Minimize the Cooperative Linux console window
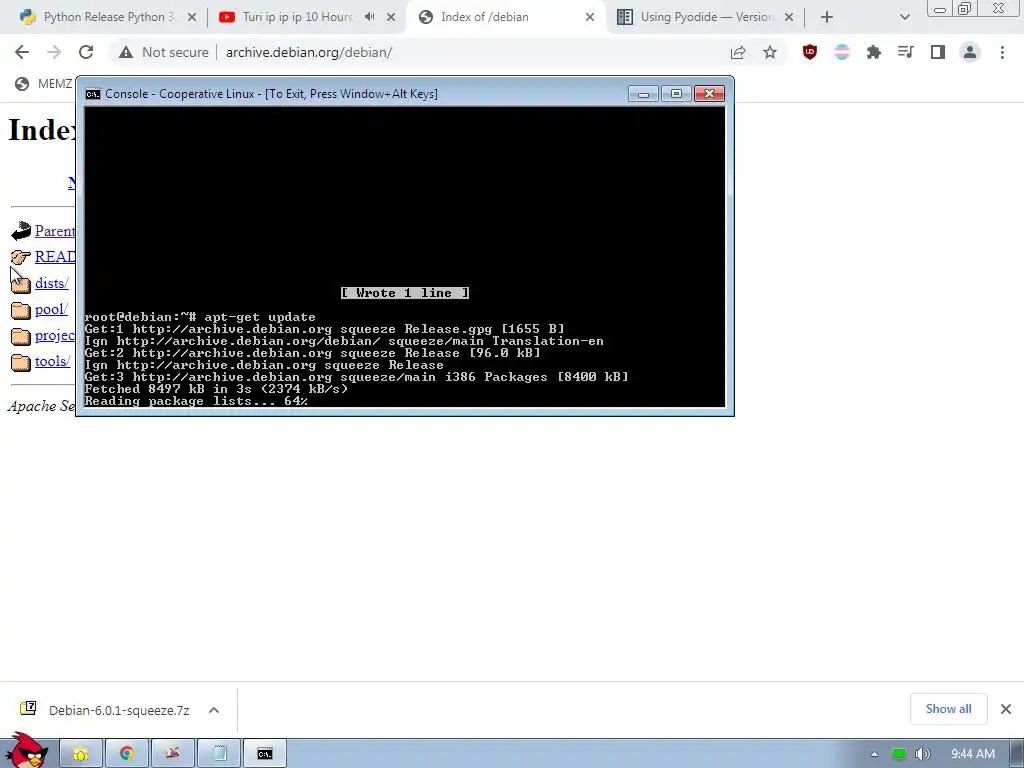This screenshot has height=768, width=1024. pyautogui.click(x=643, y=94)
